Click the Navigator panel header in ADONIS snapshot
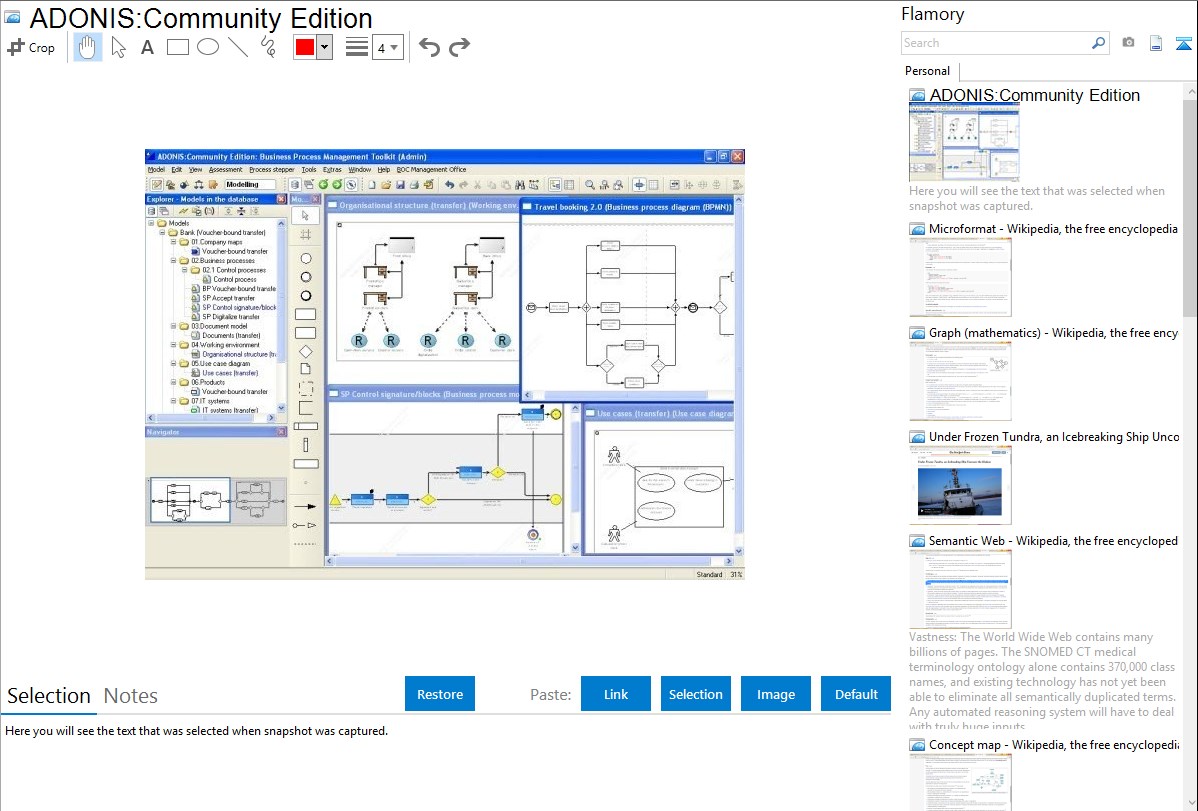Viewport: 1198px width, 811px height. tap(216, 432)
